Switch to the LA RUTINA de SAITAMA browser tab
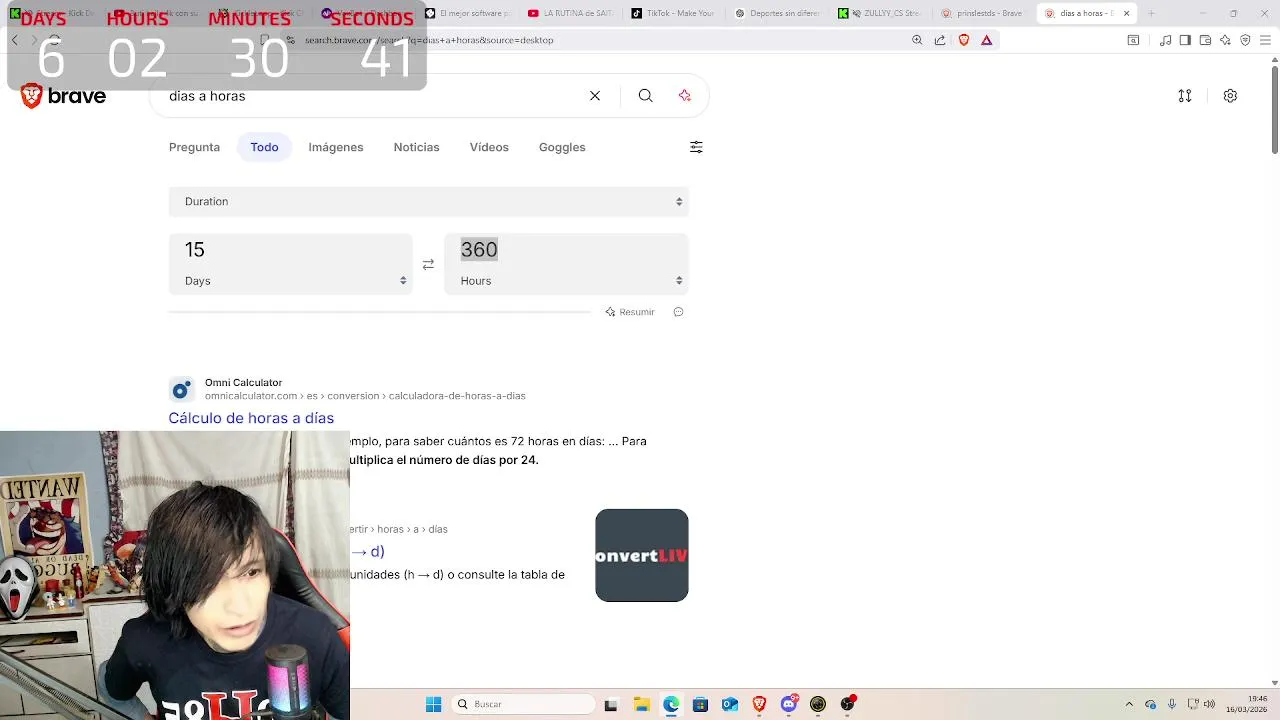The width and height of the screenshot is (1280, 720). coord(570,13)
